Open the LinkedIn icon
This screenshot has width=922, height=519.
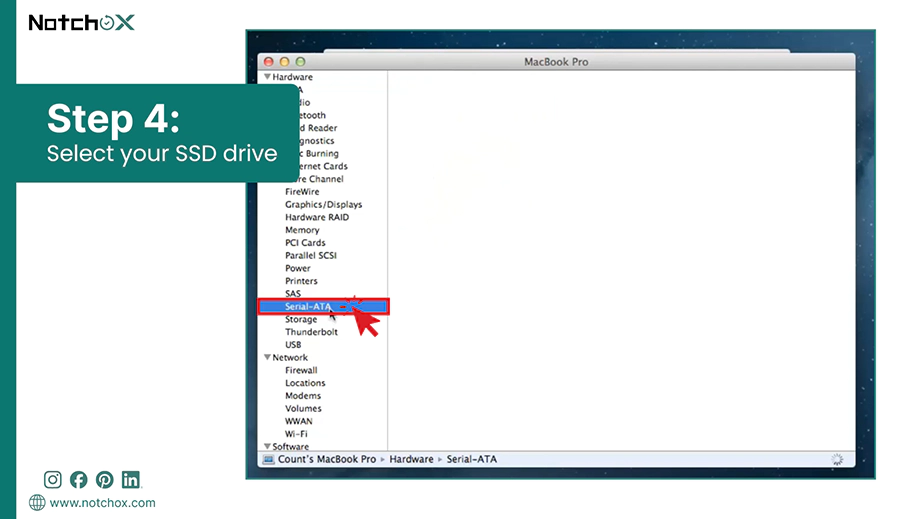[x=131, y=480]
